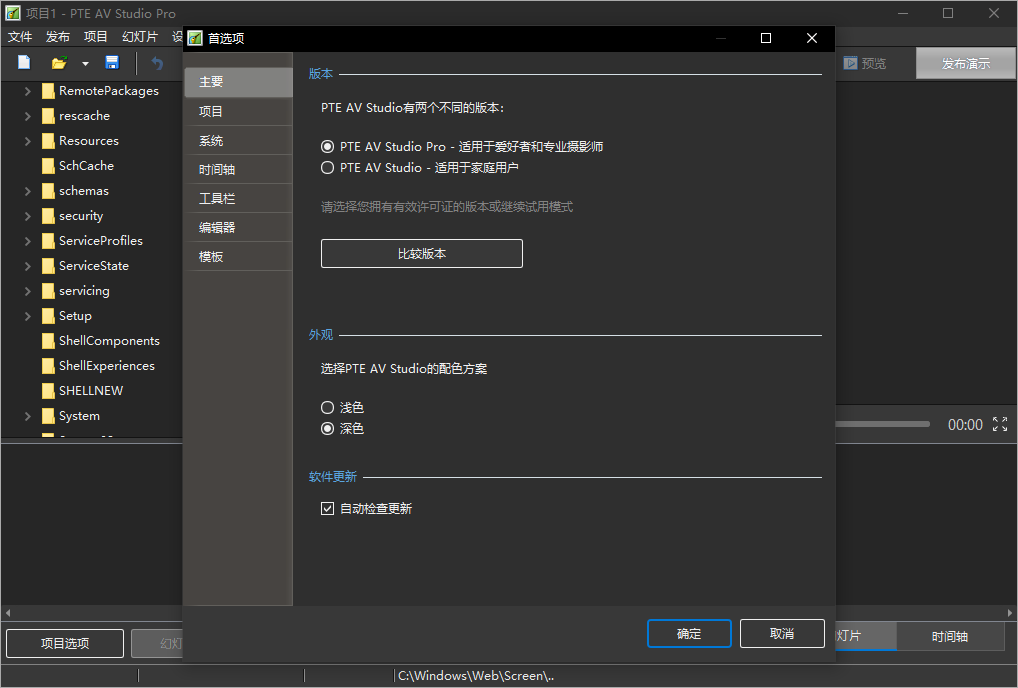Click the PTE AV Studio logo on 首选项 dialog

[195, 38]
